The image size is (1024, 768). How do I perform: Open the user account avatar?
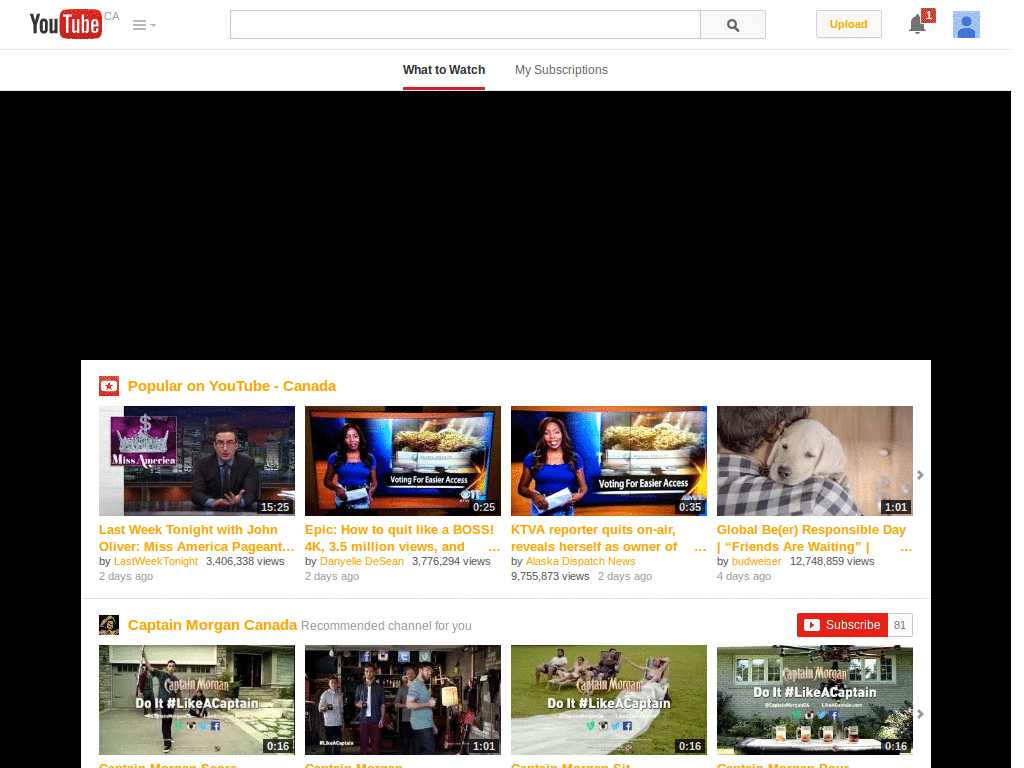pos(965,25)
